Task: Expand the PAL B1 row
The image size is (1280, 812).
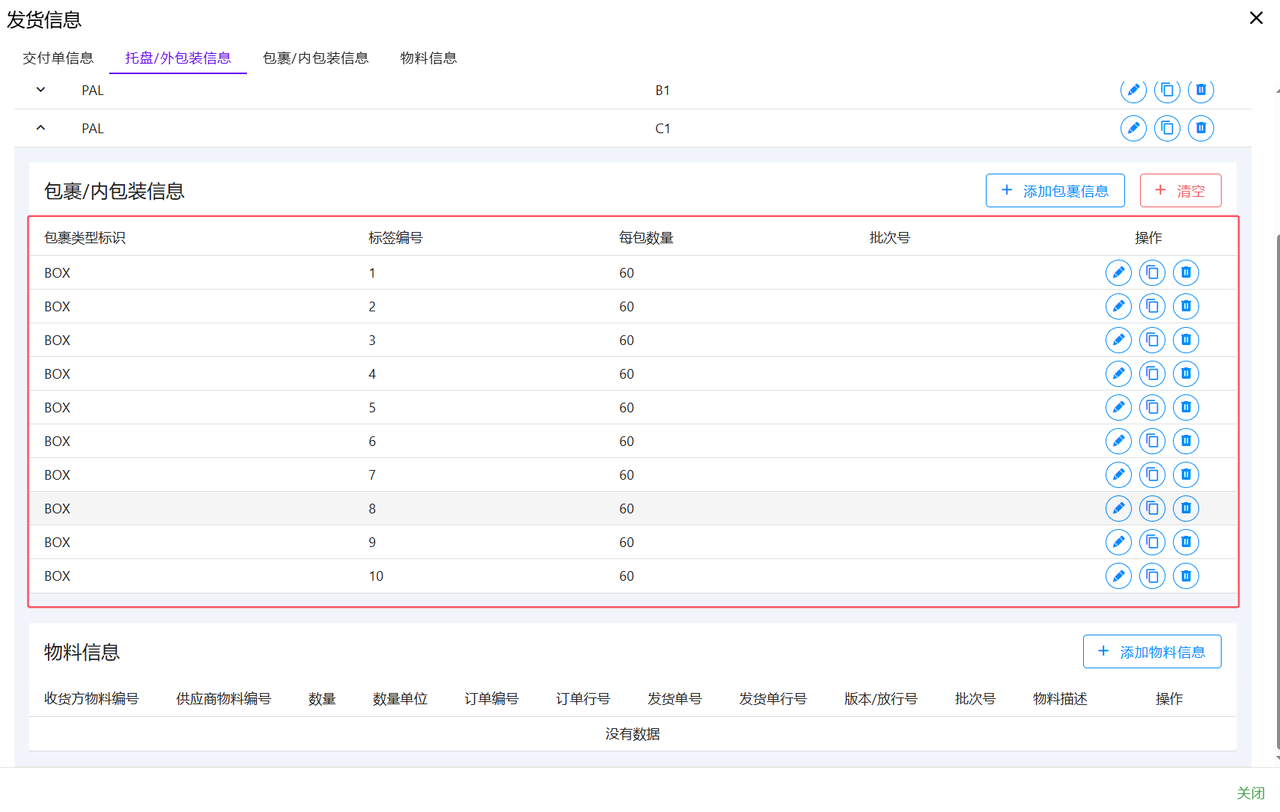Action: [x=41, y=90]
